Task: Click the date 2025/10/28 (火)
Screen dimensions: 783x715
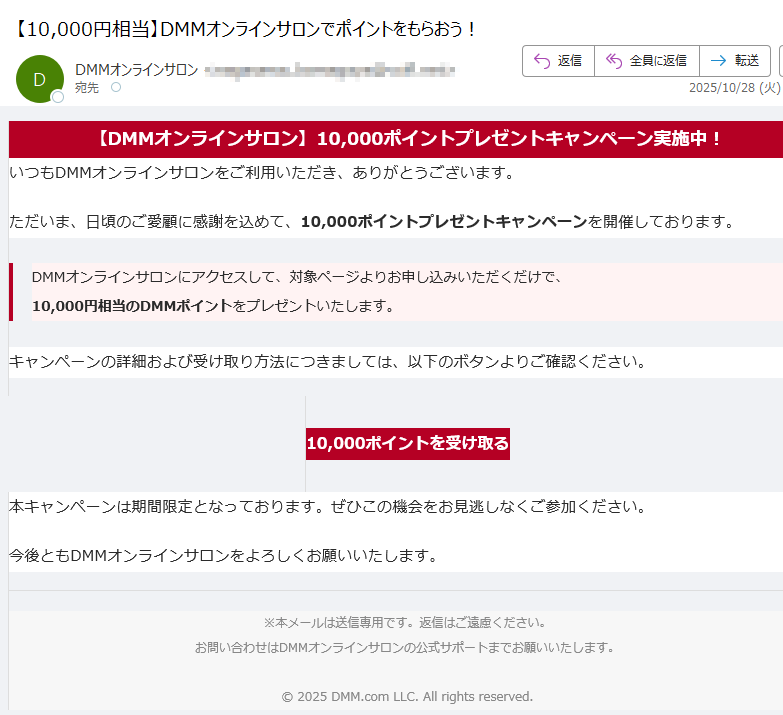Action: tap(735, 88)
